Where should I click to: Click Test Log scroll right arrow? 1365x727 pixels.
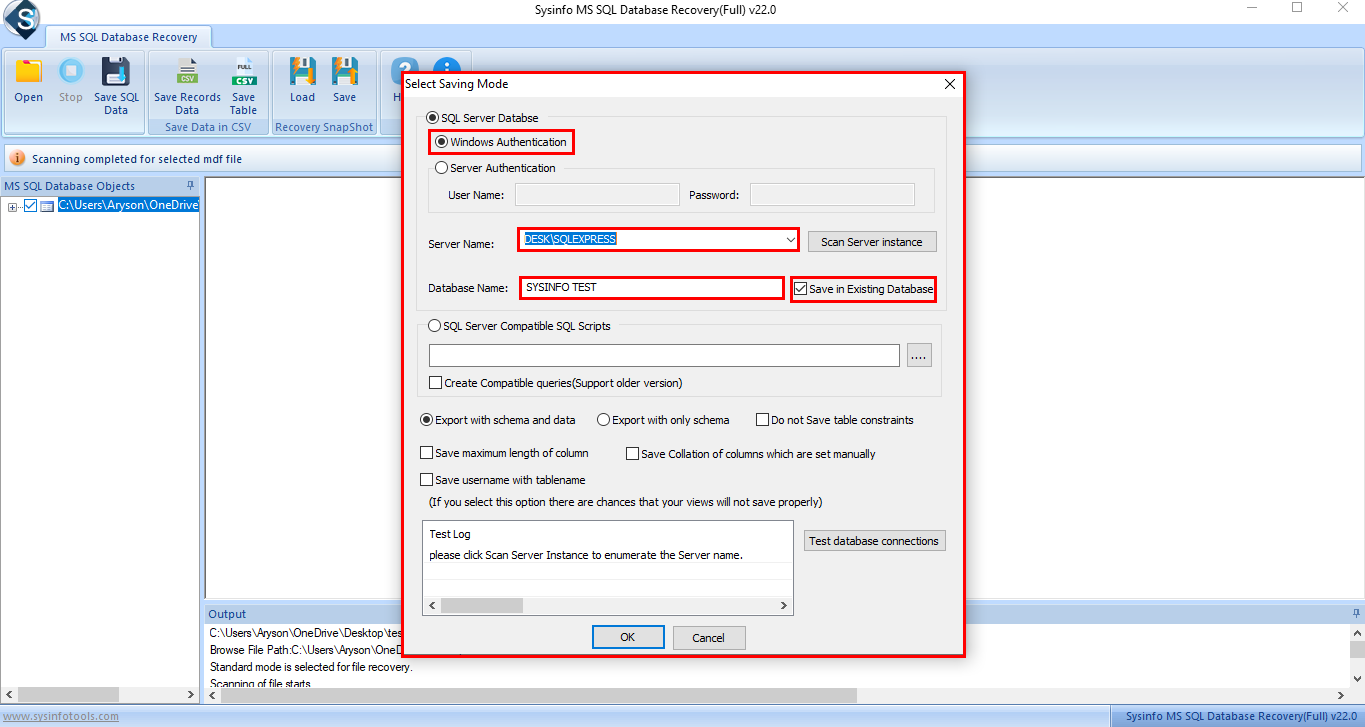(785, 605)
